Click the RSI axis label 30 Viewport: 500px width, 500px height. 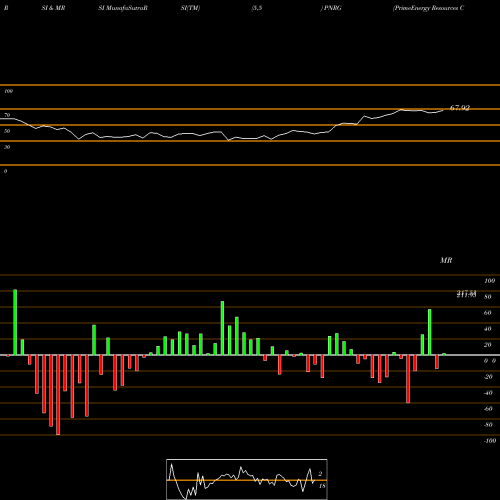coord(7,147)
